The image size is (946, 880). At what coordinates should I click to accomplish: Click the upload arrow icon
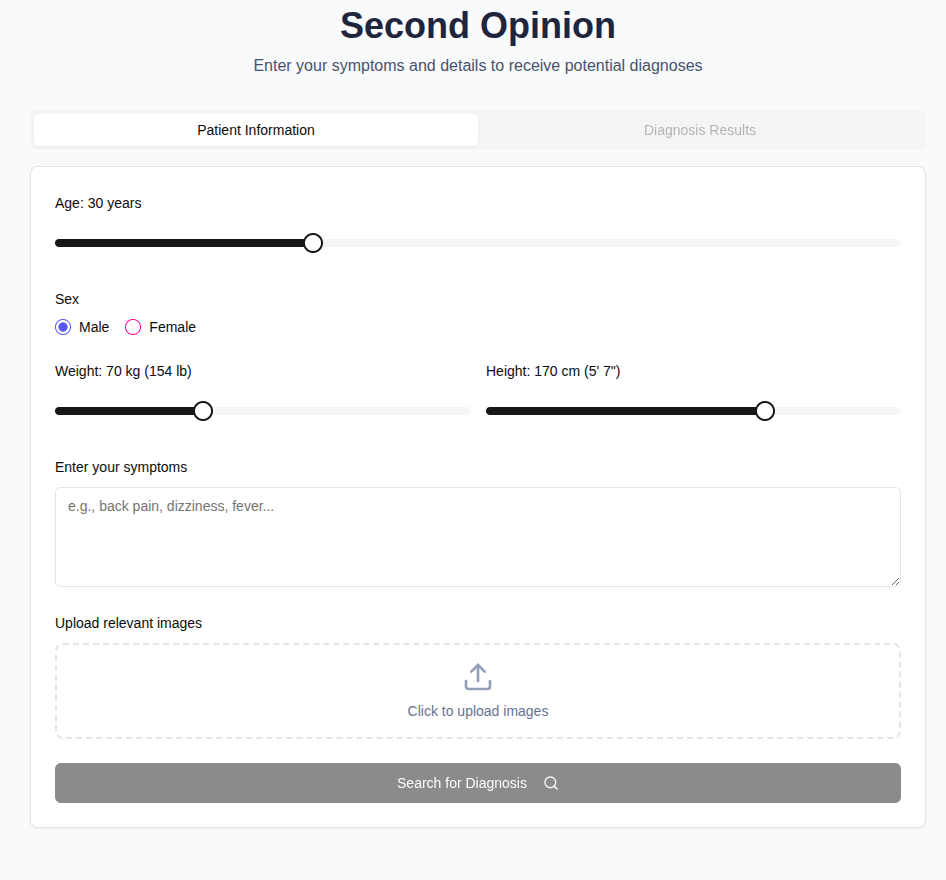478,677
